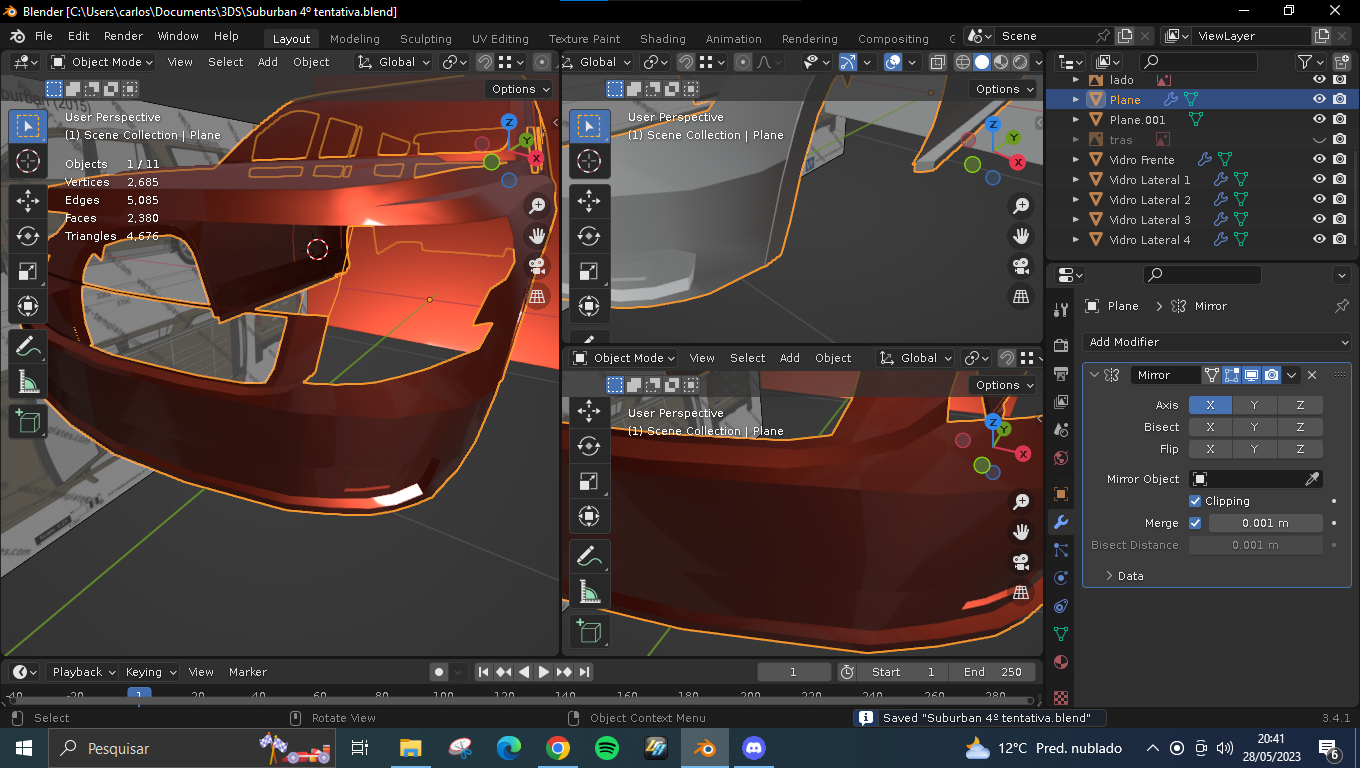Select the Measure tool in left viewport
The width and height of the screenshot is (1360, 768).
tap(28, 382)
